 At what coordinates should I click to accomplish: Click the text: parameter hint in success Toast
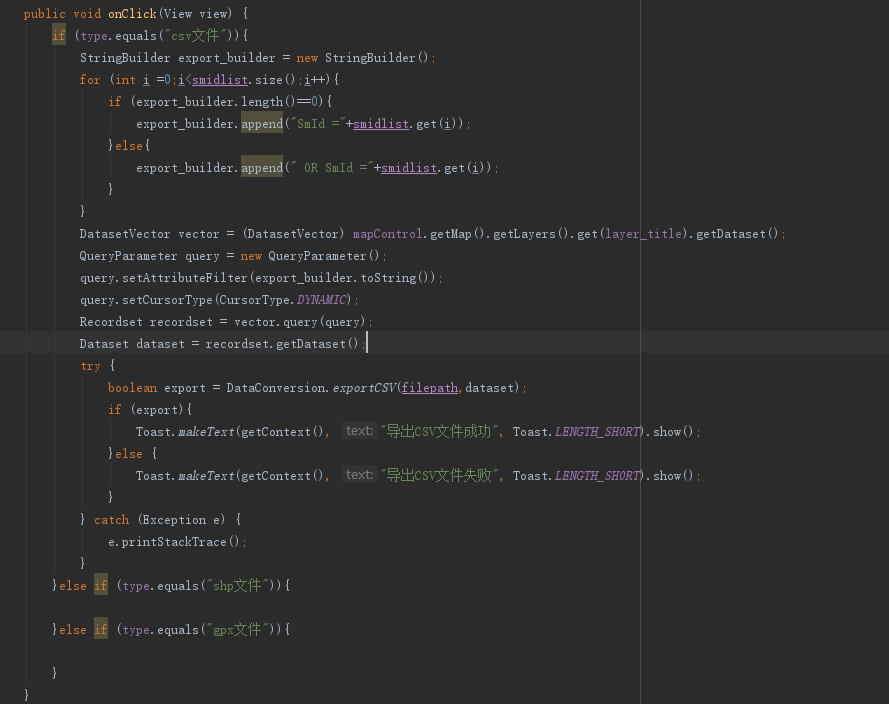359,431
